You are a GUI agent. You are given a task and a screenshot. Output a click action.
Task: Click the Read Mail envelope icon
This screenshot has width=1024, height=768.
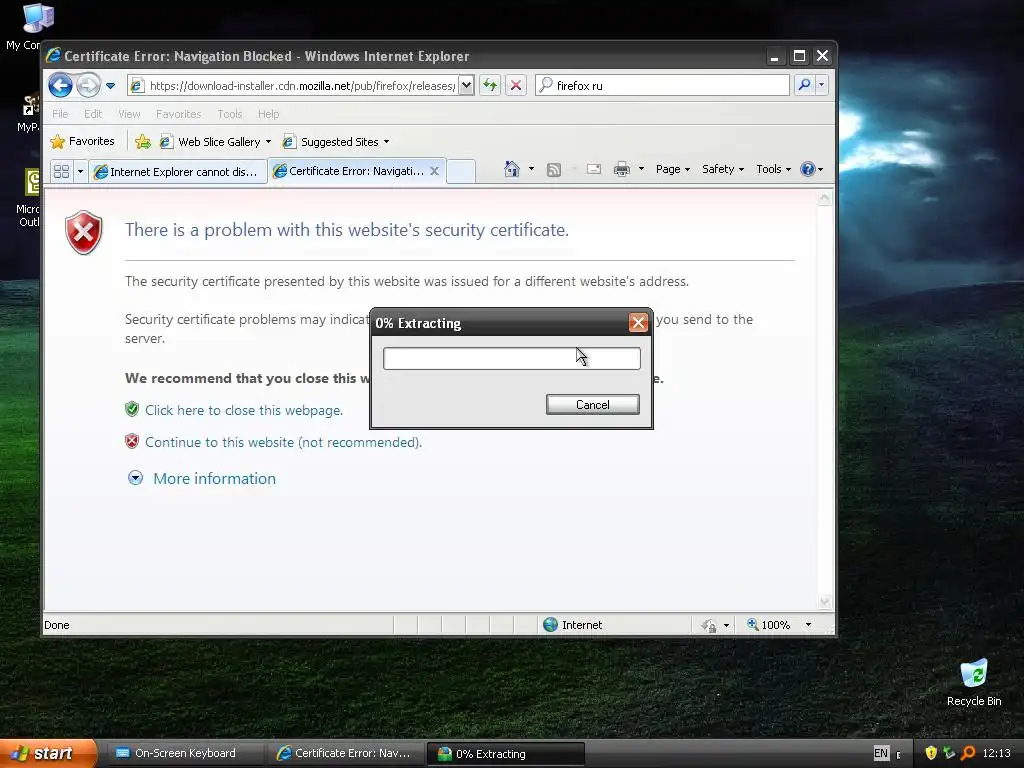coord(594,169)
